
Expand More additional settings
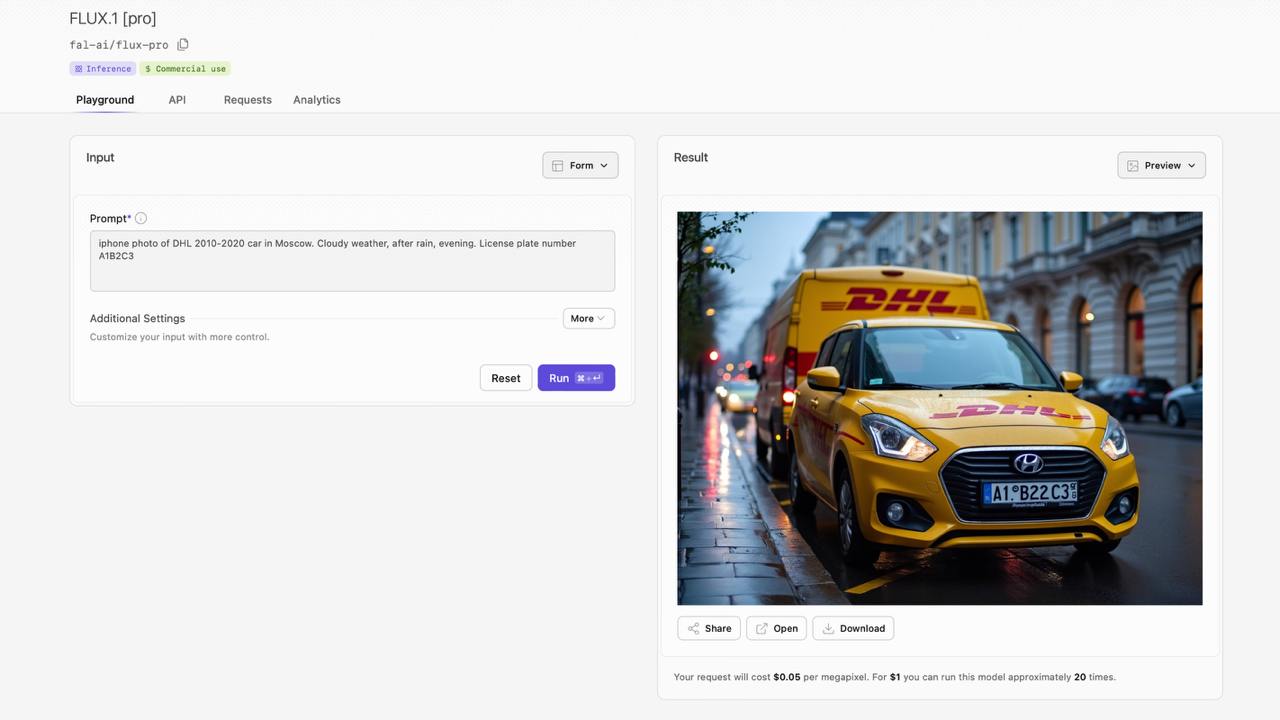588,318
